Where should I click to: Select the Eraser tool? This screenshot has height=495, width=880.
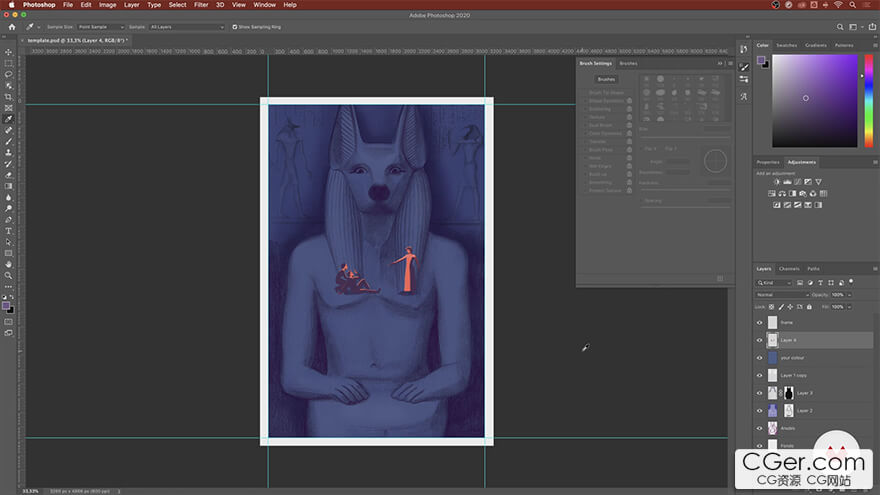point(8,175)
